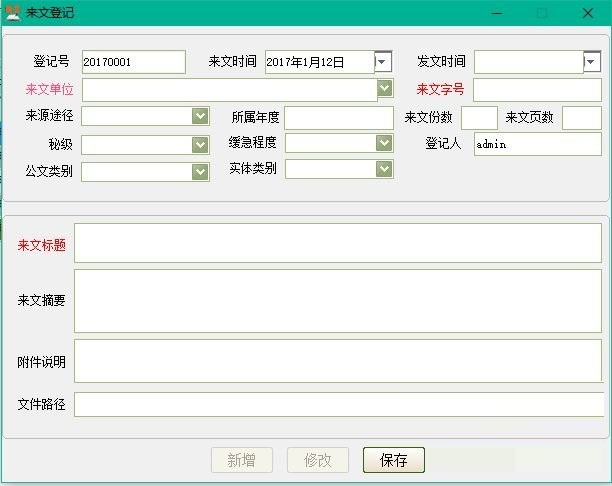The image size is (612, 486).
Task: Click the 来文登记 window title icon
Action: 12,13
